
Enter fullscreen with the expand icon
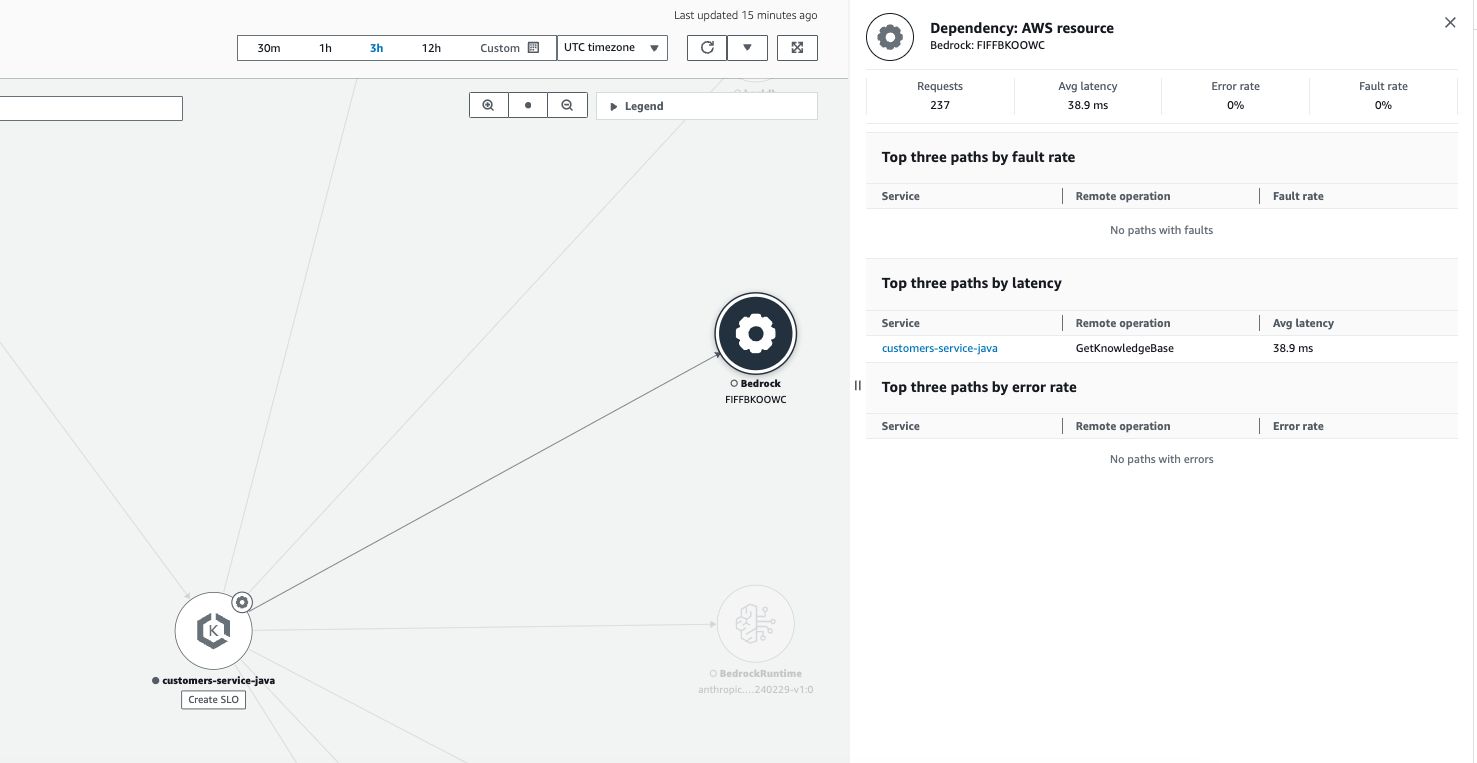click(797, 48)
